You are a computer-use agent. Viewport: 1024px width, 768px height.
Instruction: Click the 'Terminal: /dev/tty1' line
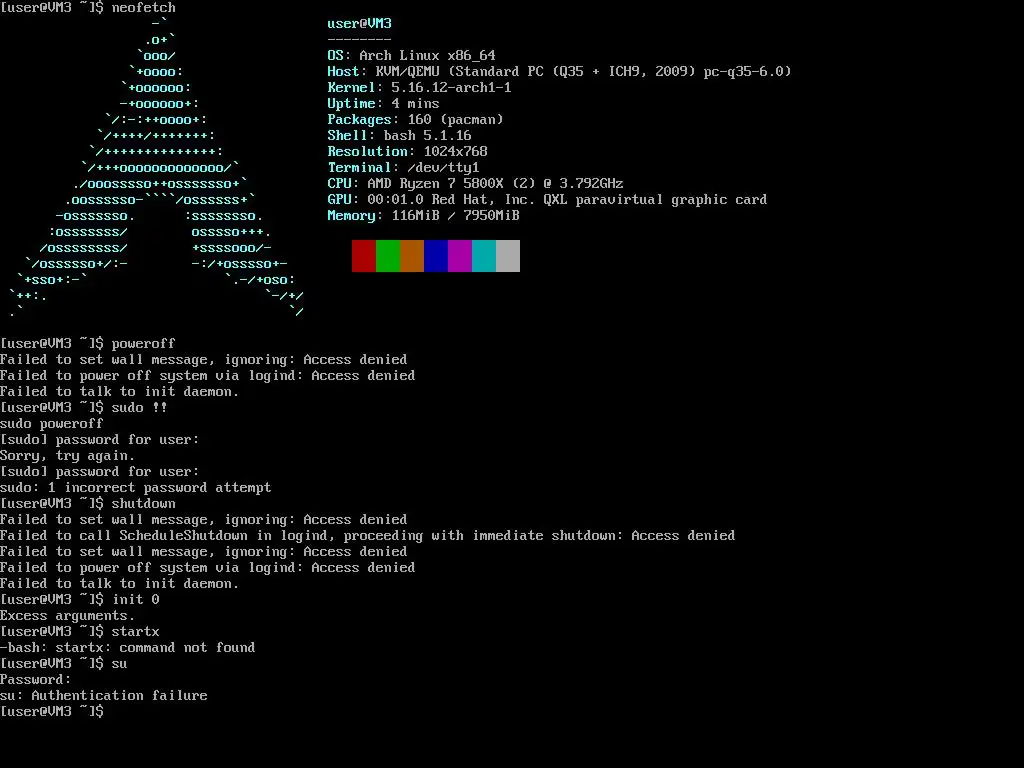click(x=404, y=167)
